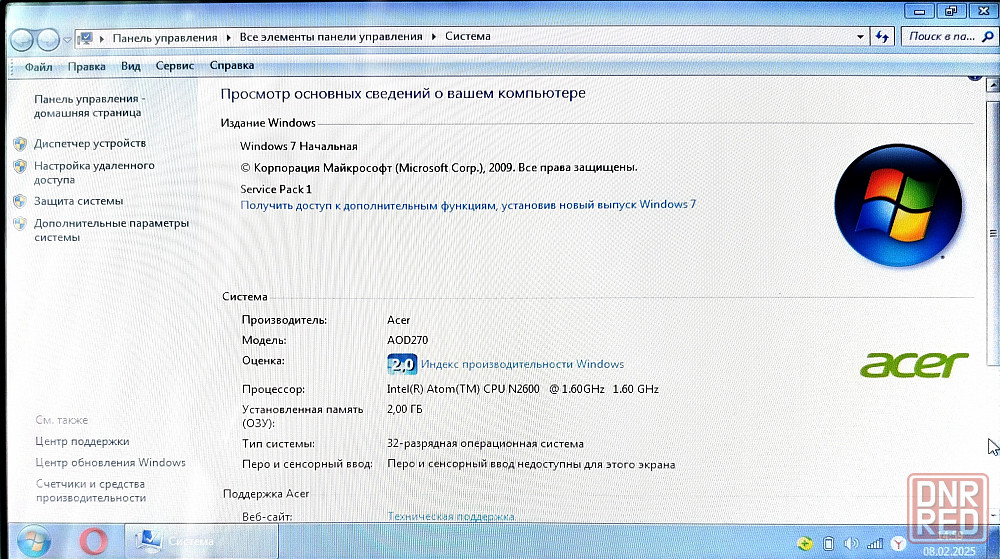The width and height of the screenshot is (1000, 559).
Task: Select 'Все элементы панели управления' breadcrumb
Action: tap(331, 37)
